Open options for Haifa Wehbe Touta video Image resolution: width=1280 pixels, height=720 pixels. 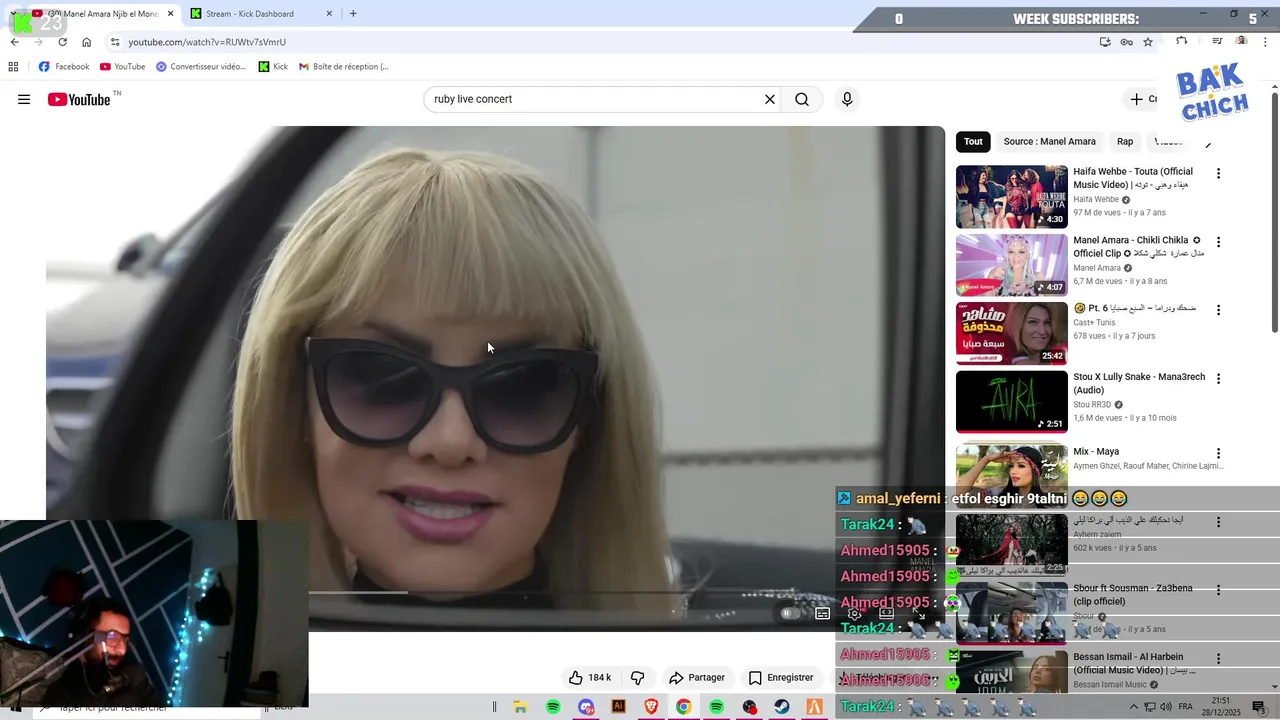click(x=1218, y=173)
